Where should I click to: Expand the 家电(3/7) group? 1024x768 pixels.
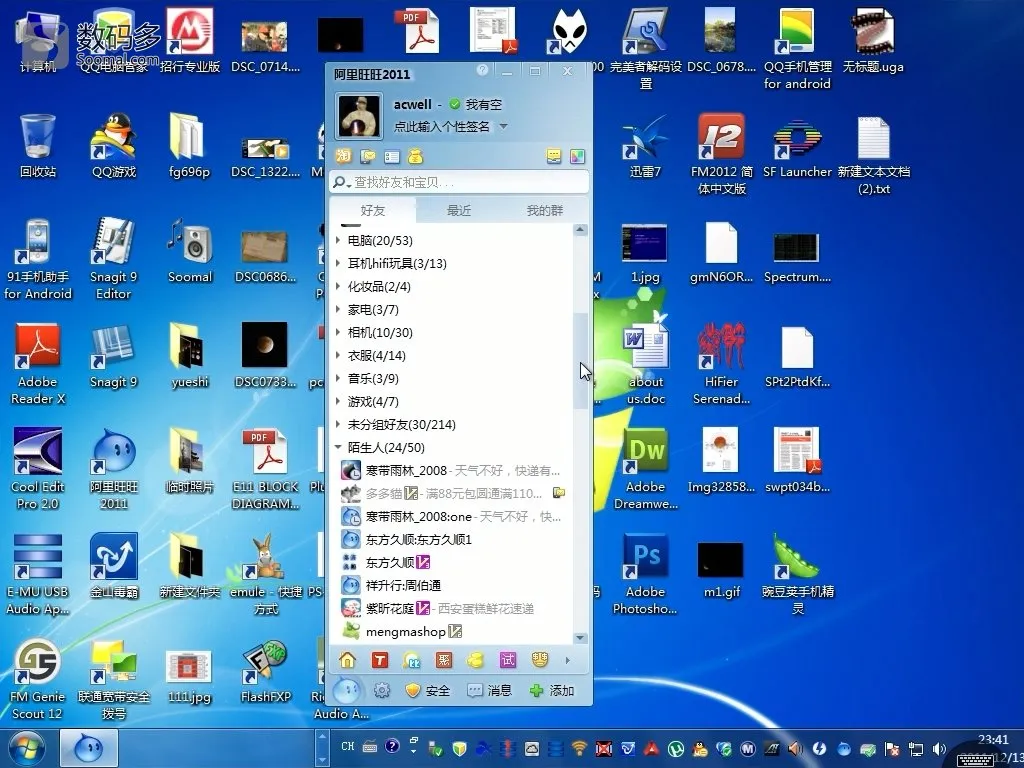[x=338, y=309]
